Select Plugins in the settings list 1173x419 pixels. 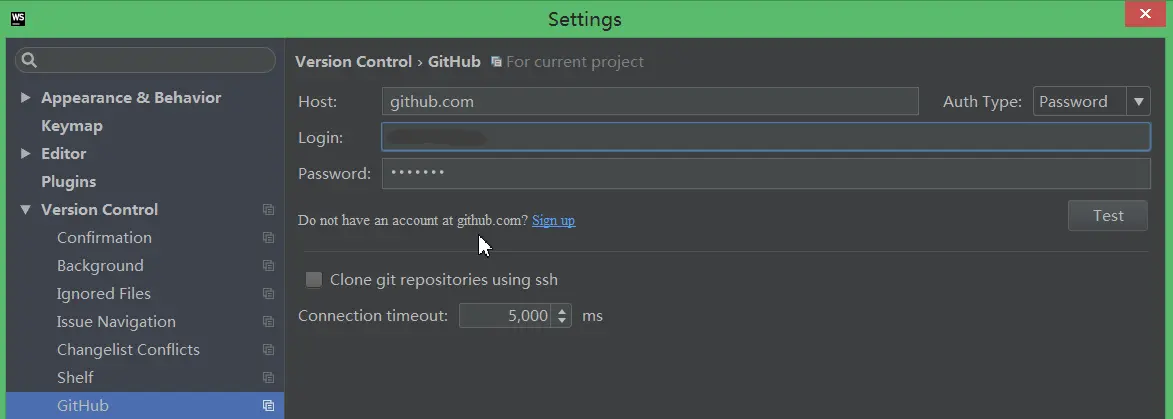pyautogui.click(x=68, y=182)
